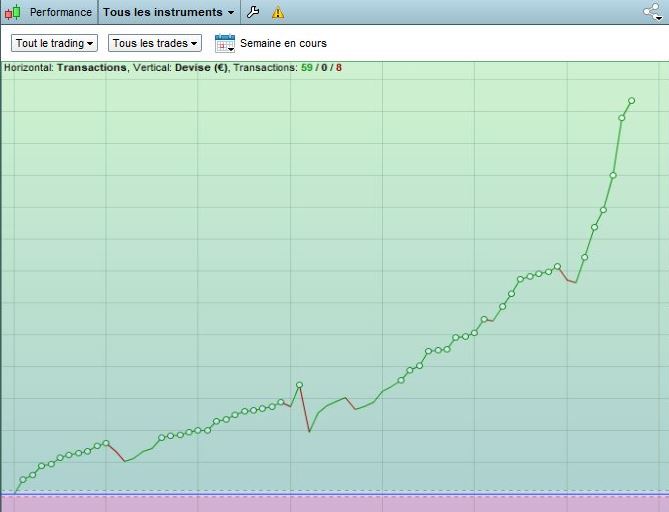Open the wrench settings tool
The width and height of the screenshot is (669, 512).
(x=253, y=13)
